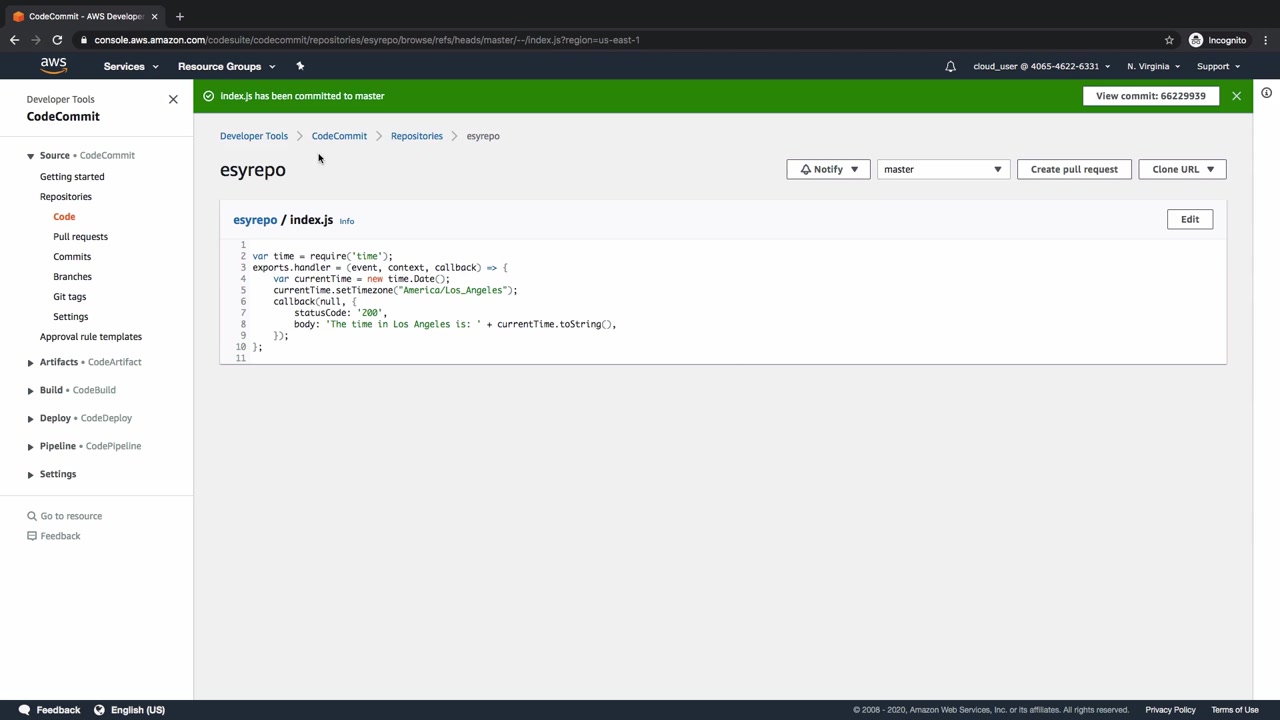Select Getting started in the sidebar

pyautogui.click(x=72, y=176)
